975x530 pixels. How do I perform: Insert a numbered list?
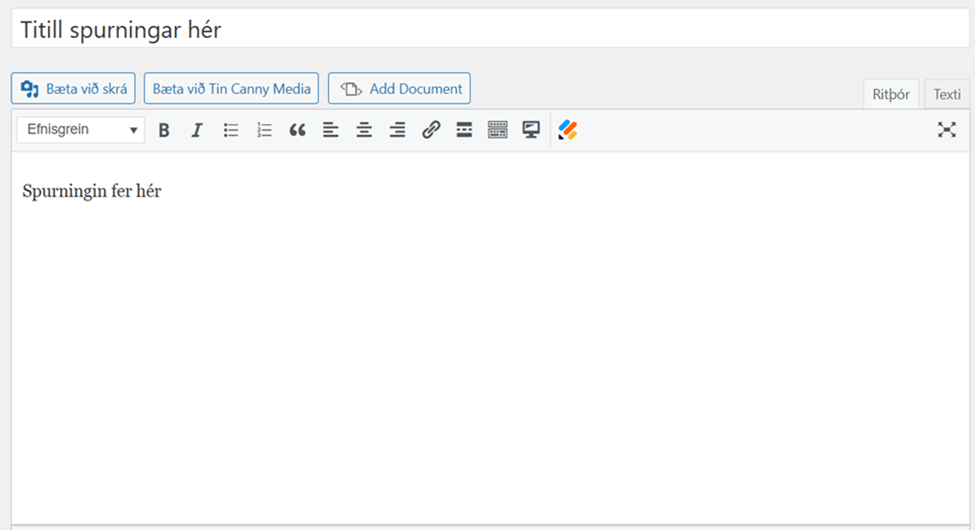[264, 130]
